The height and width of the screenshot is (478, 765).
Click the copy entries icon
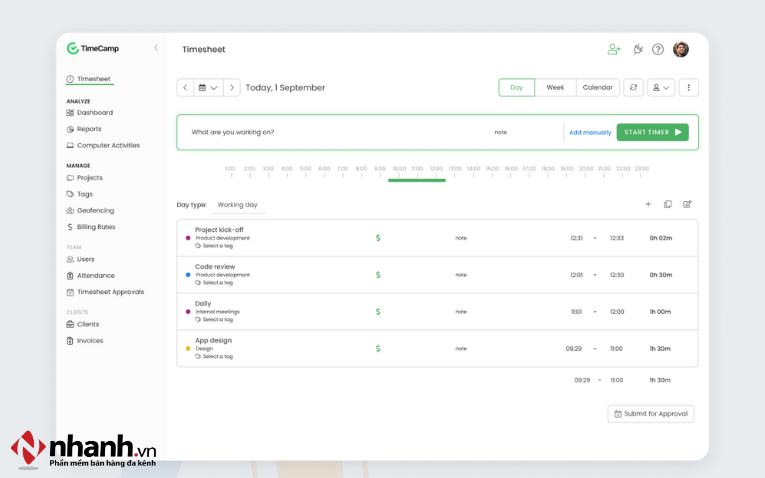pyautogui.click(x=668, y=204)
